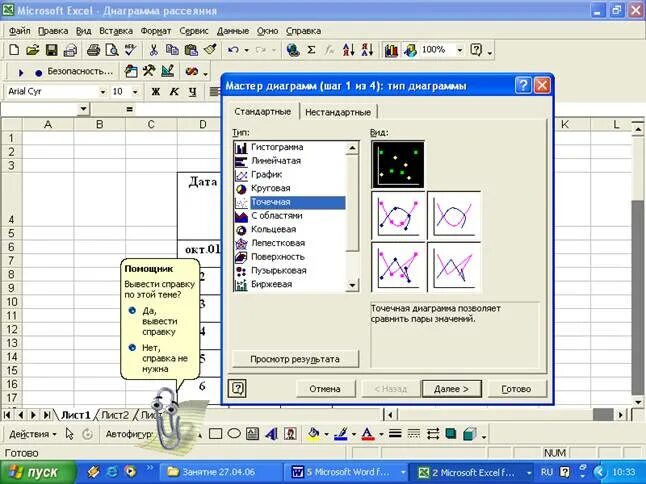Open the Name Box dropdown arrow
The width and height of the screenshot is (646, 484).
tap(83, 109)
